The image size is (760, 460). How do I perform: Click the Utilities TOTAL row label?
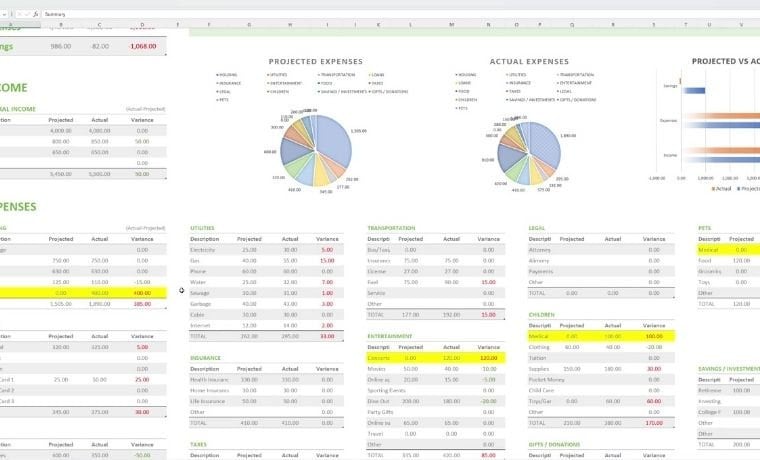click(198, 336)
